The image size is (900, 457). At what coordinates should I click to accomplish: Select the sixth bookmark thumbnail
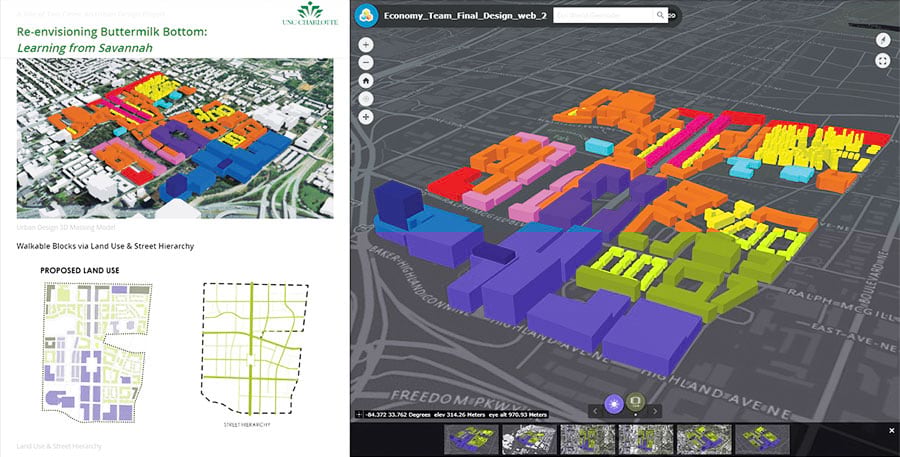pyautogui.click(x=762, y=440)
